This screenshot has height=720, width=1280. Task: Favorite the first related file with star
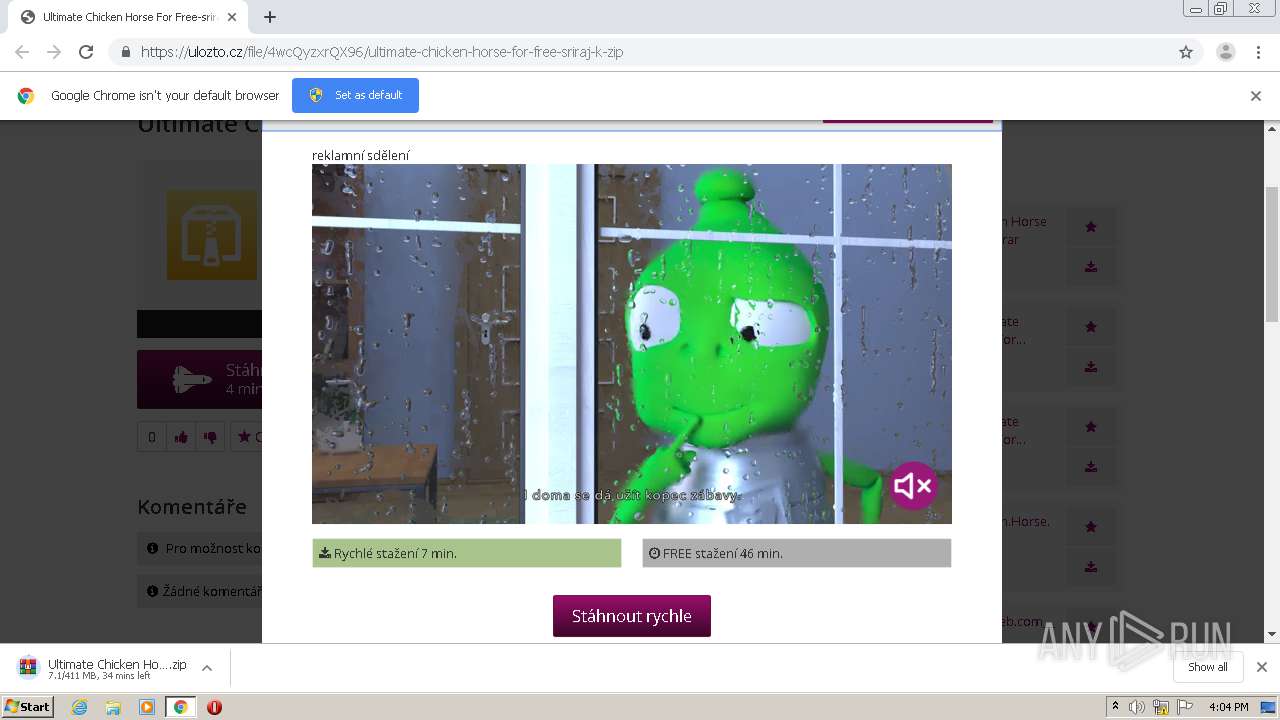tap(1091, 227)
